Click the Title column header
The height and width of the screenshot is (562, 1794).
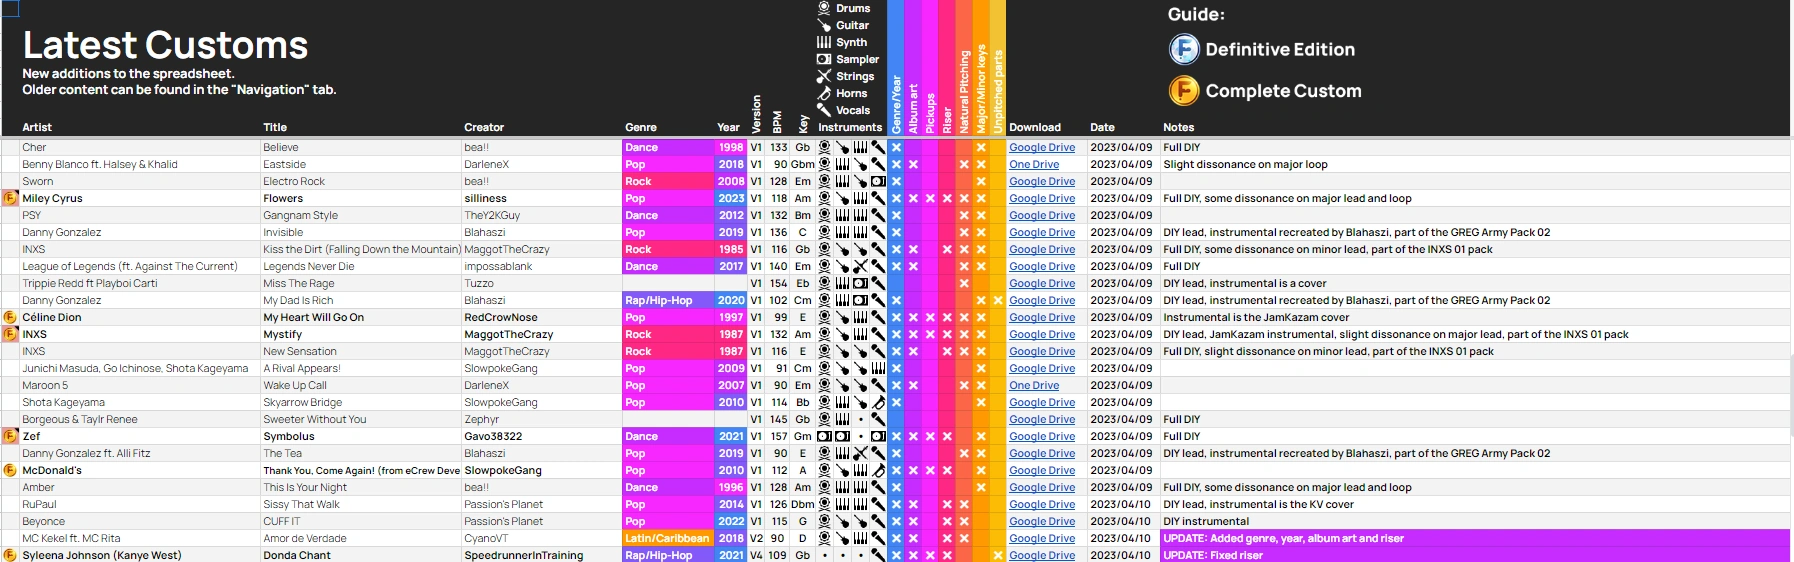[x=275, y=127]
